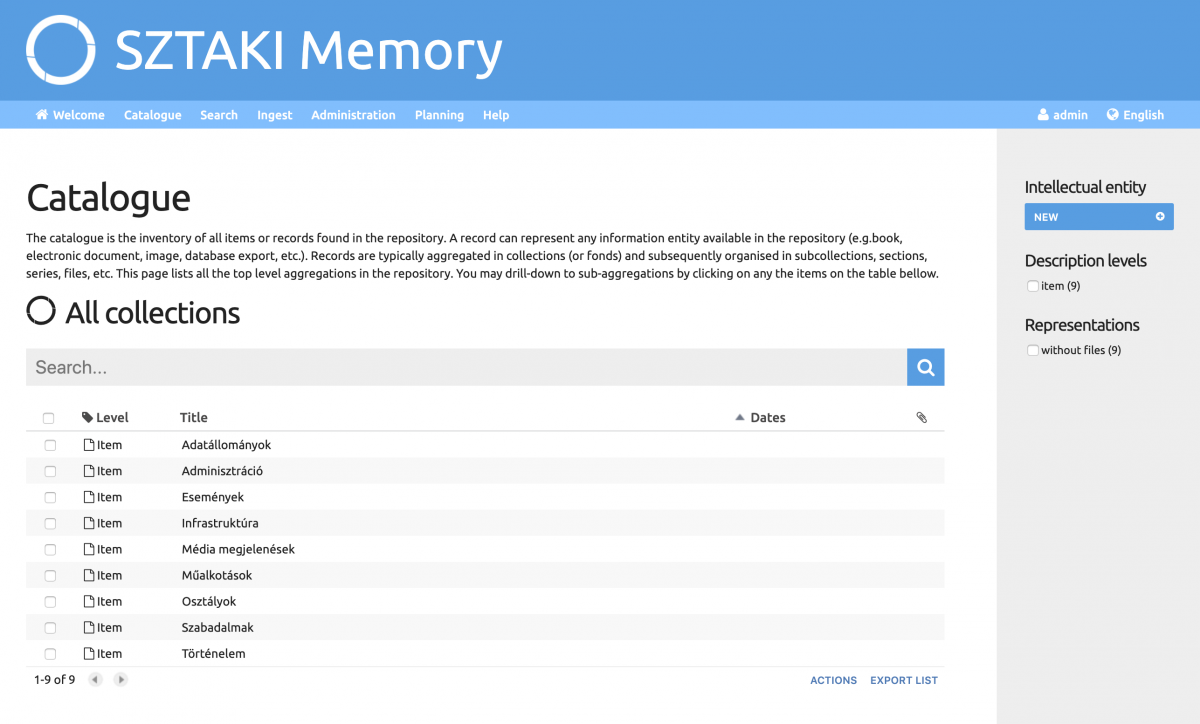The width and height of the screenshot is (1200, 724).
Task: Sort by the Title column header
Action: (194, 418)
